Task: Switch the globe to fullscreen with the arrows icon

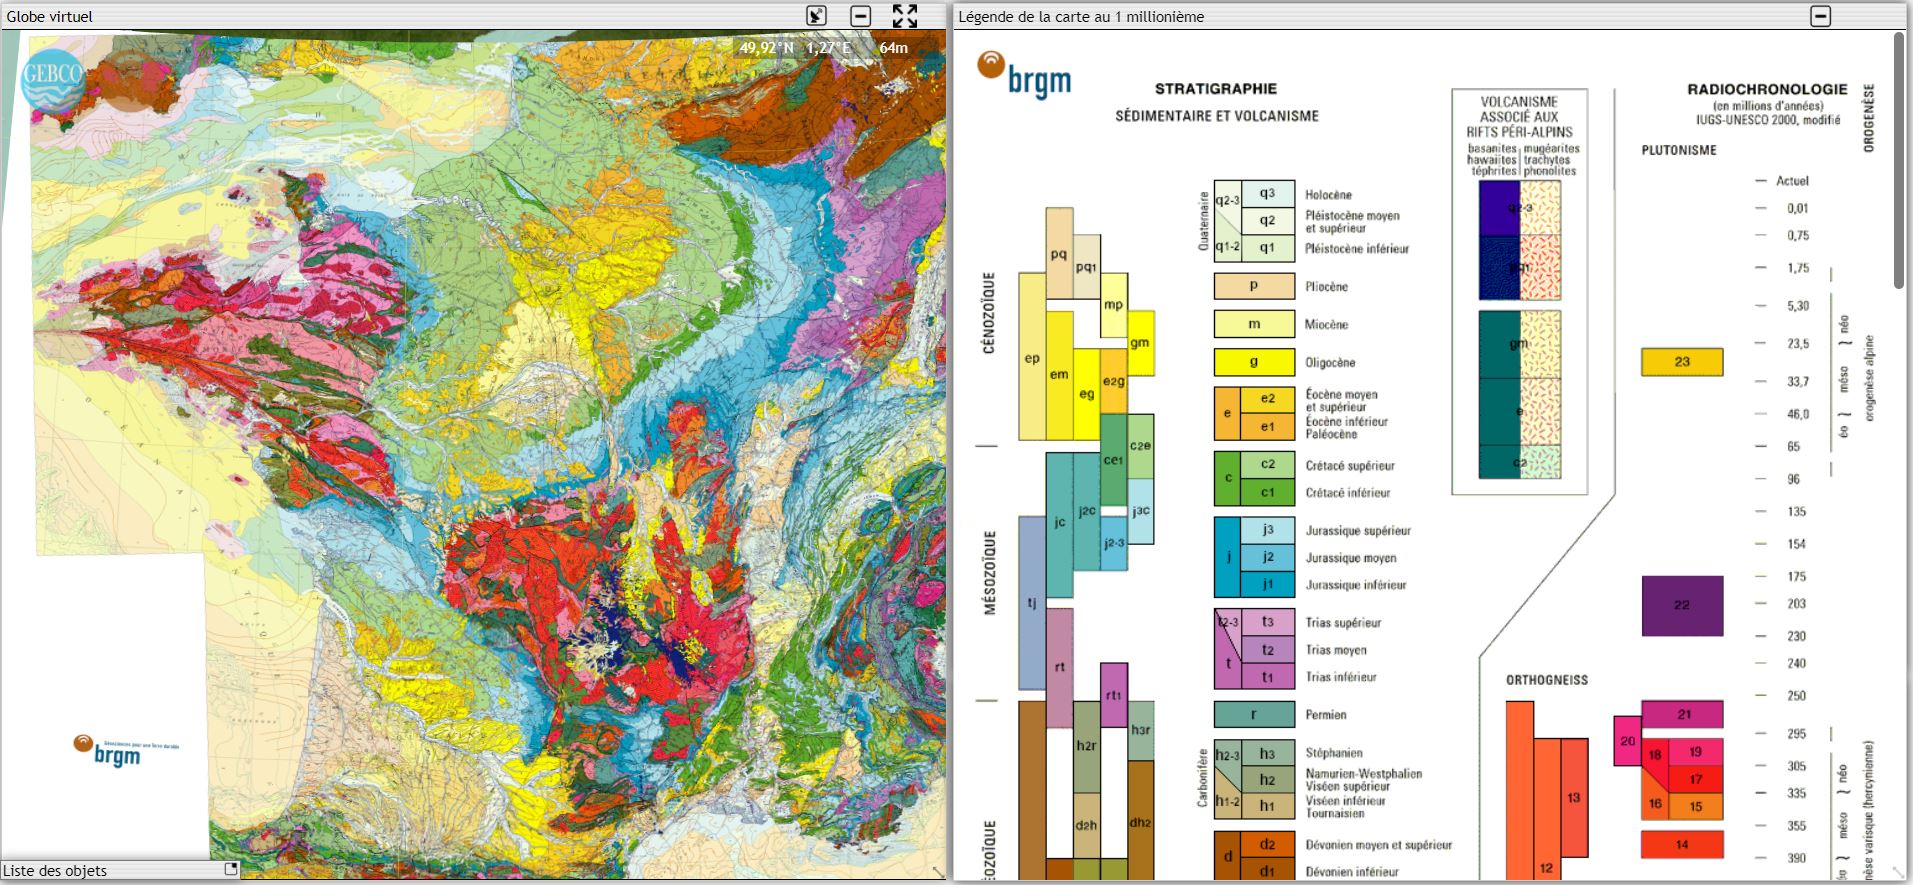Action: coord(905,15)
